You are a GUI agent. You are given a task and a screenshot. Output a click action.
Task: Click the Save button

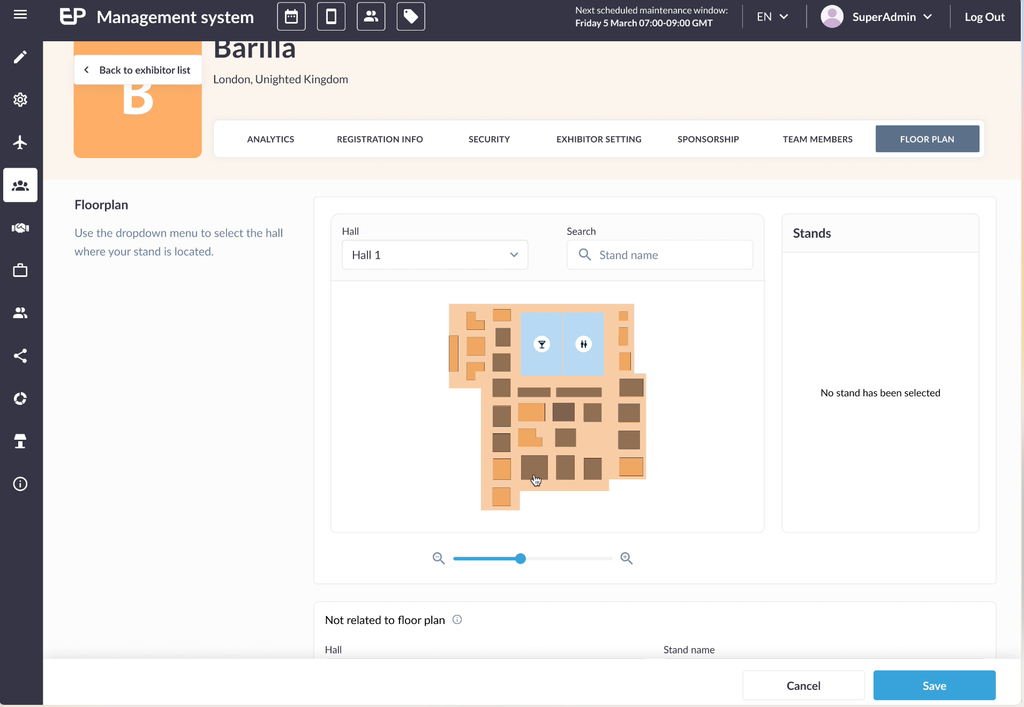933,686
